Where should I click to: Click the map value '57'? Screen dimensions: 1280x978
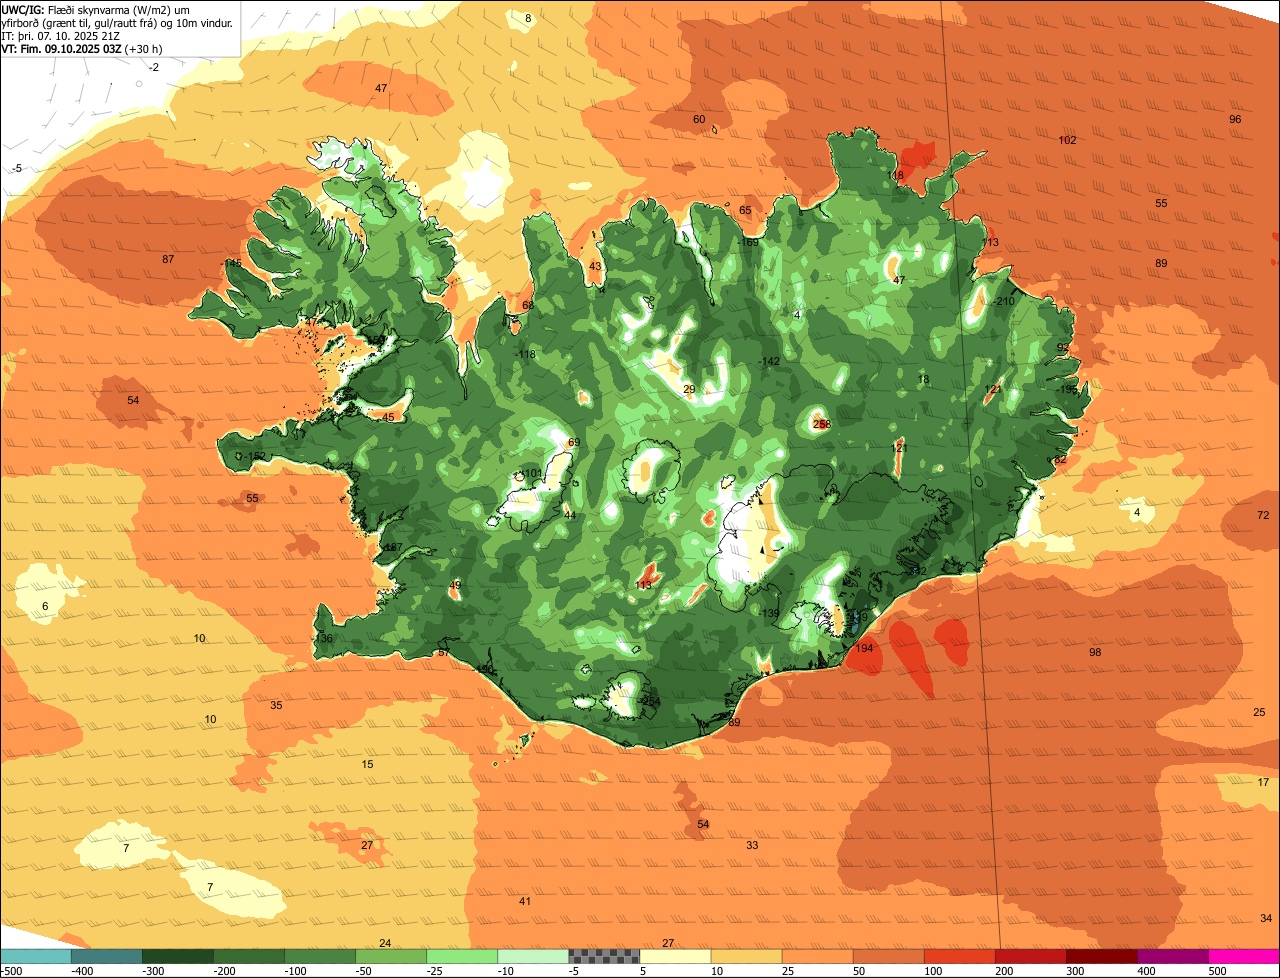coord(444,652)
